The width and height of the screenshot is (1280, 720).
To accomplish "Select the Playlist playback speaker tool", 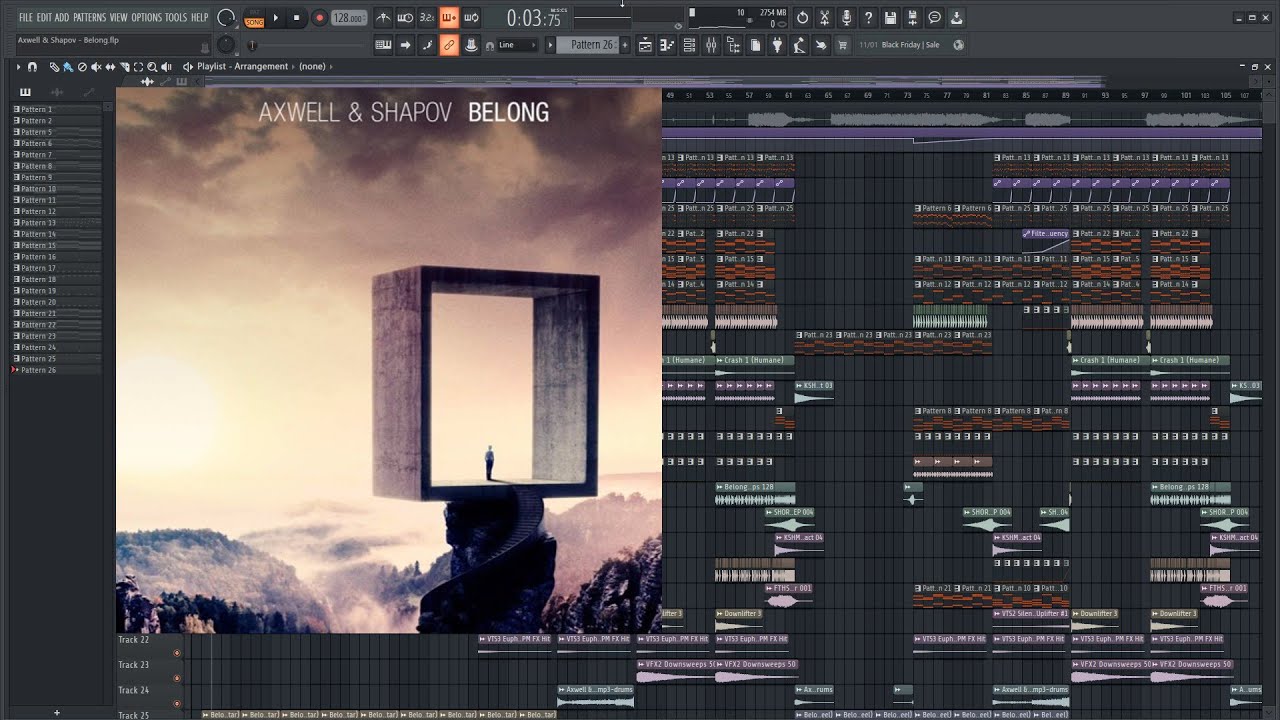I will (x=167, y=66).
